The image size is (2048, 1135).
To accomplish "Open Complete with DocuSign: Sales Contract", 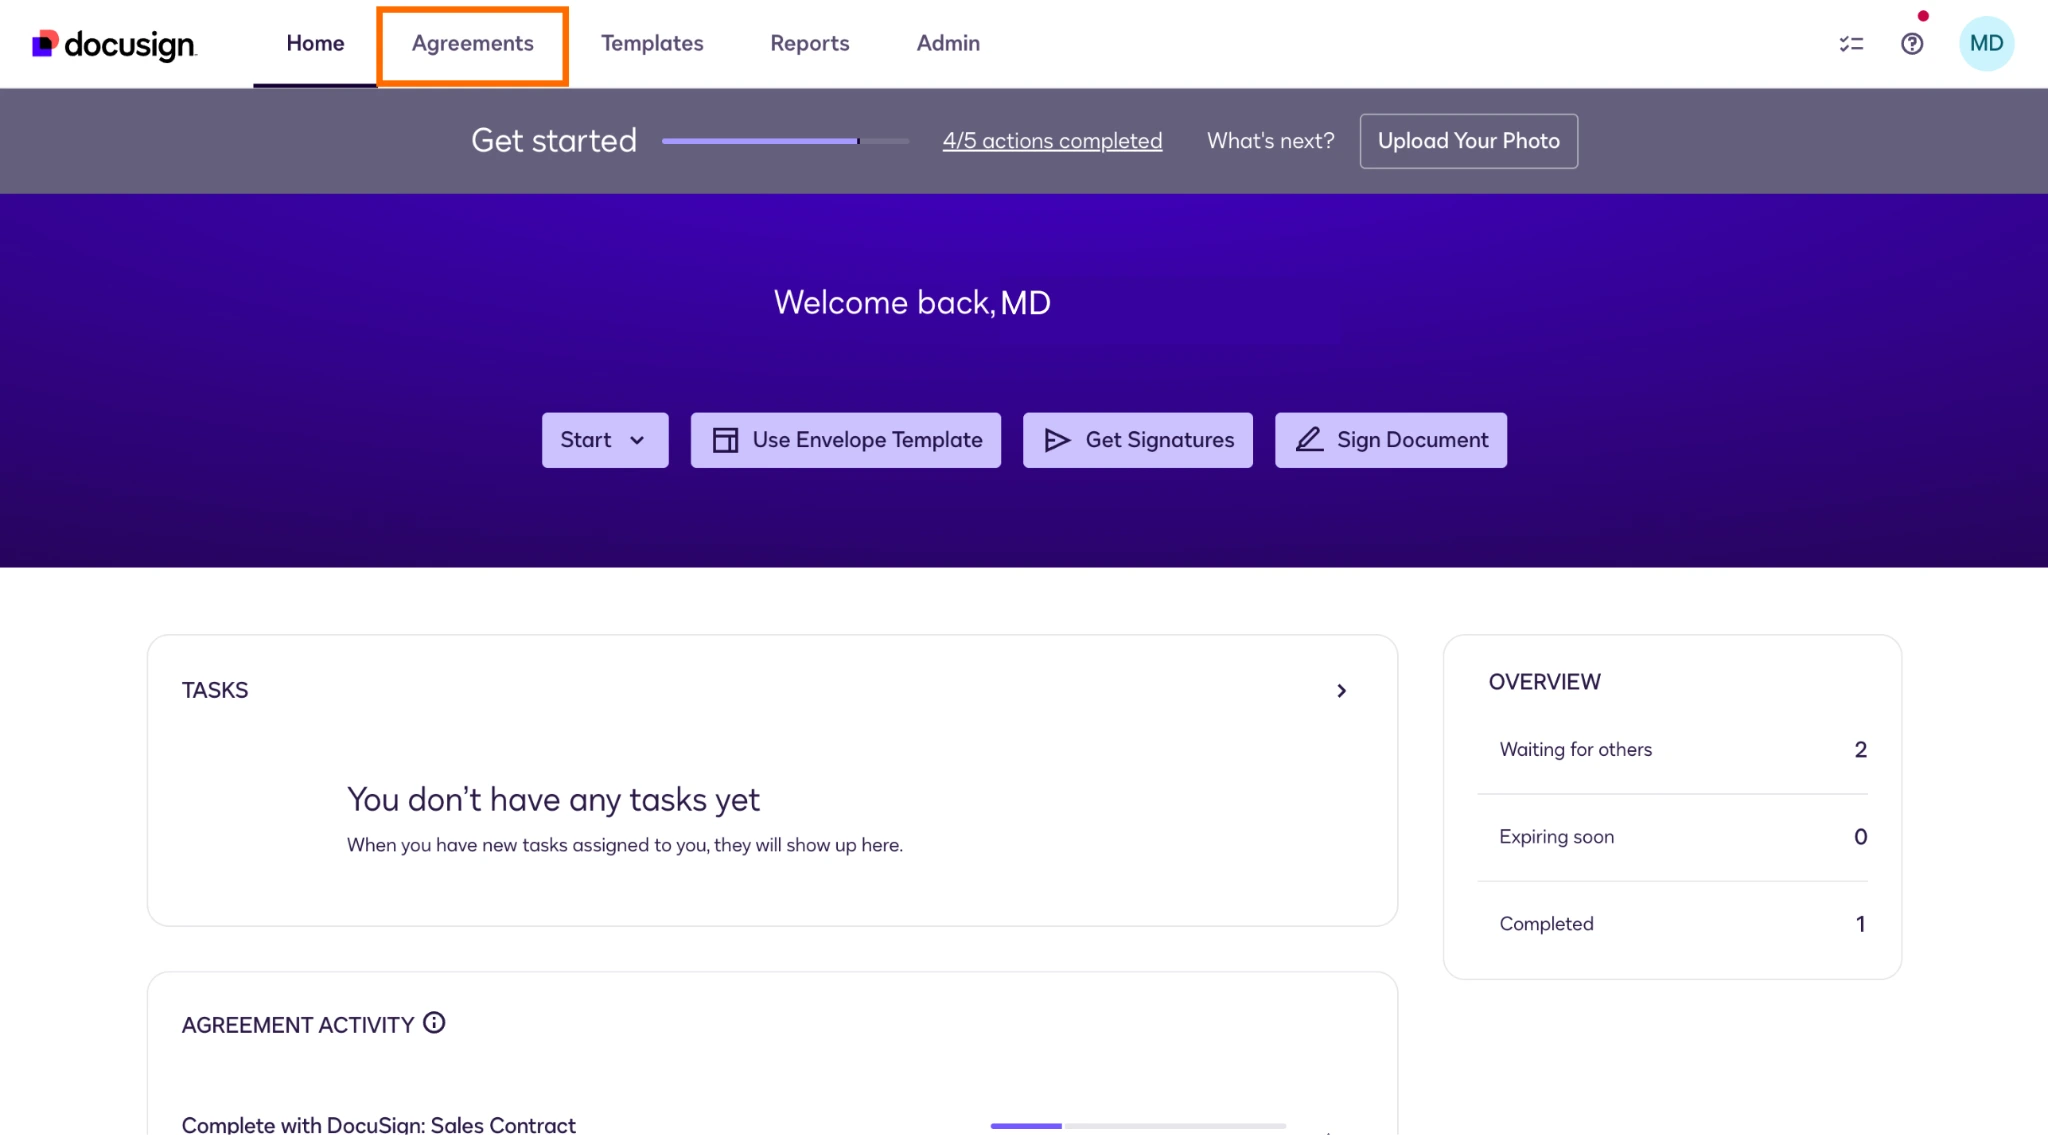I will (379, 1124).
